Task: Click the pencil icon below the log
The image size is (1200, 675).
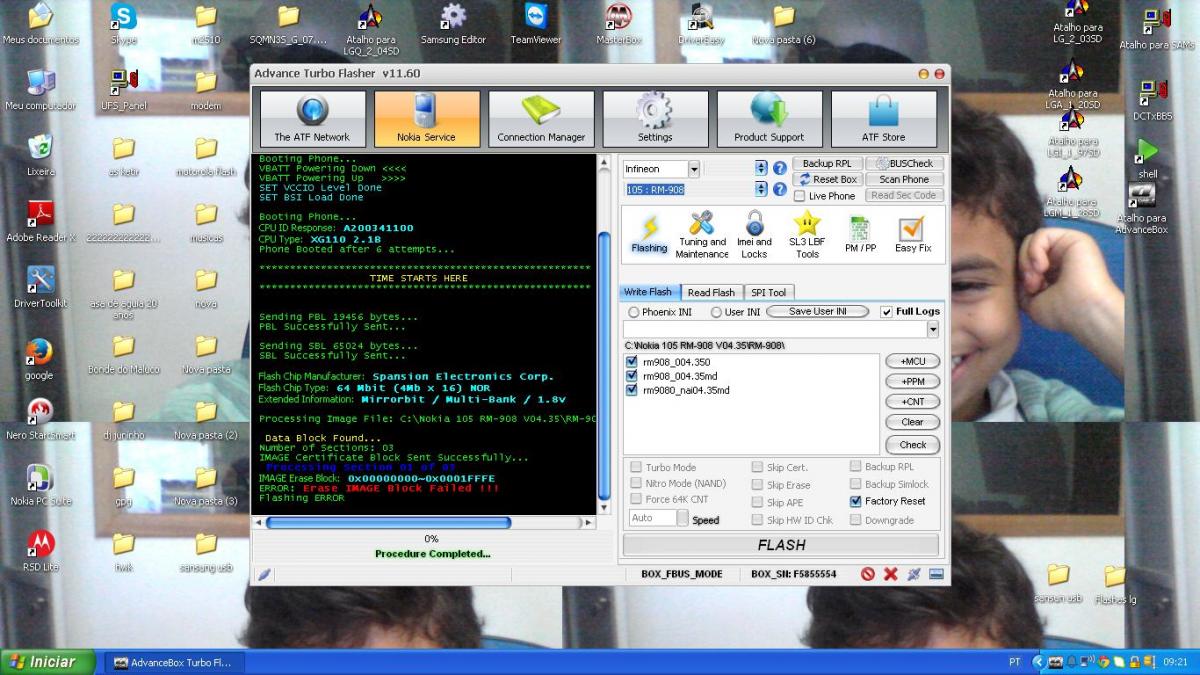Action: (264, 574)
